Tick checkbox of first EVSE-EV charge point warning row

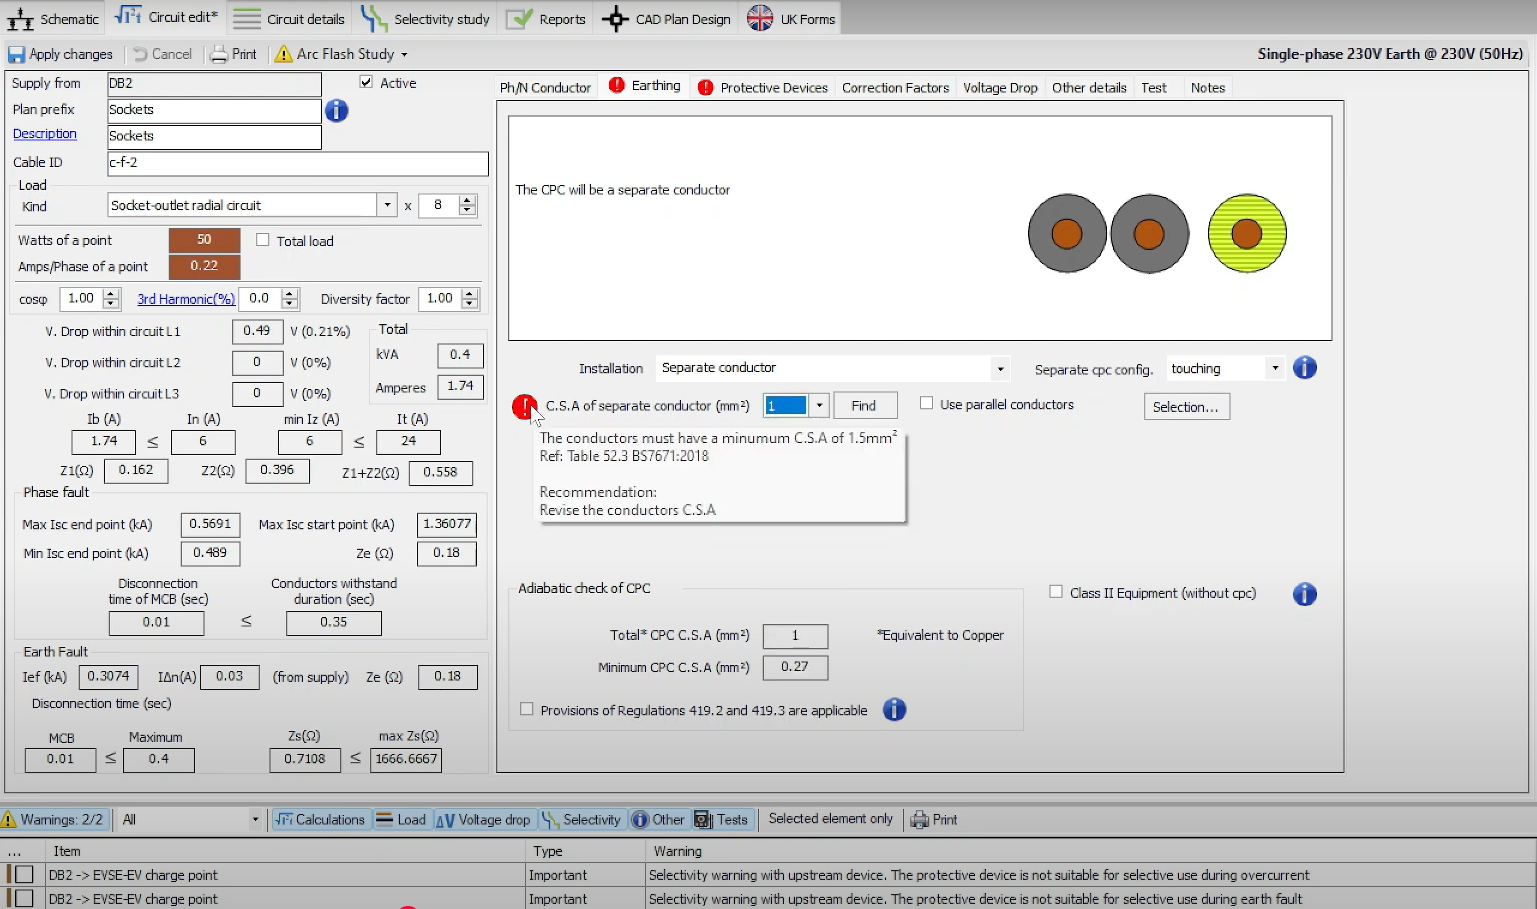tap(24, 875)
